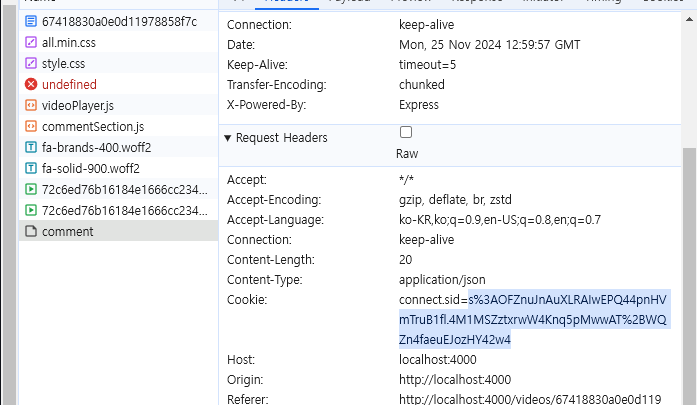
Task: Select the all.min.css request
Action: (118, 42)
